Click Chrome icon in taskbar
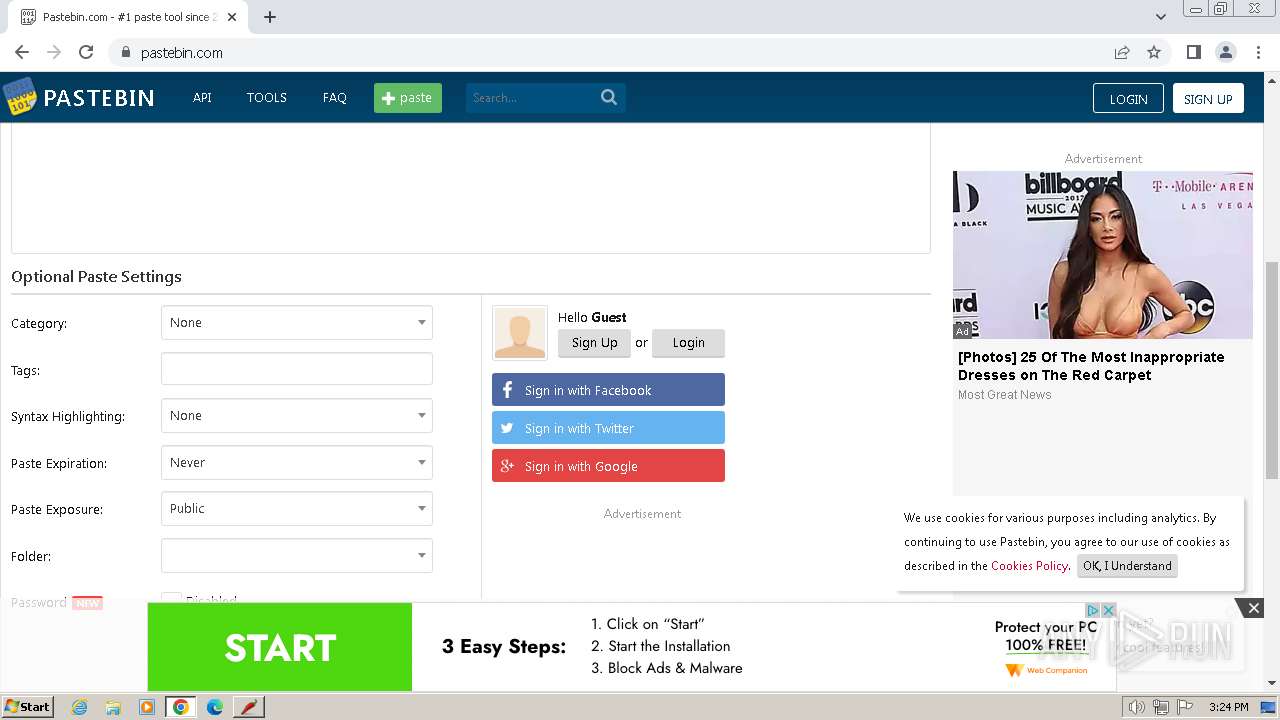 tap(180, 707)
